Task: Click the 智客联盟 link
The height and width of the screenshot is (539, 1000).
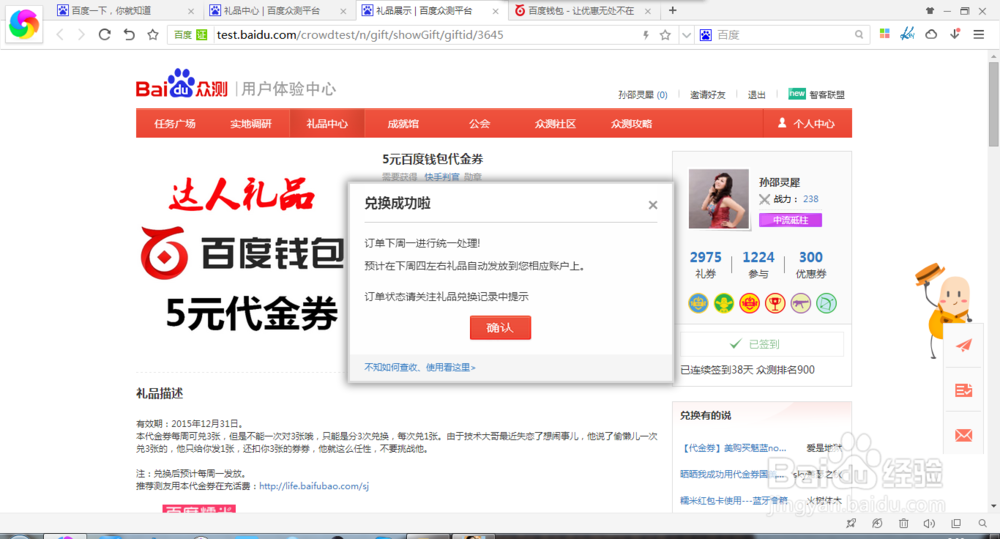Action: pos(827,94)
